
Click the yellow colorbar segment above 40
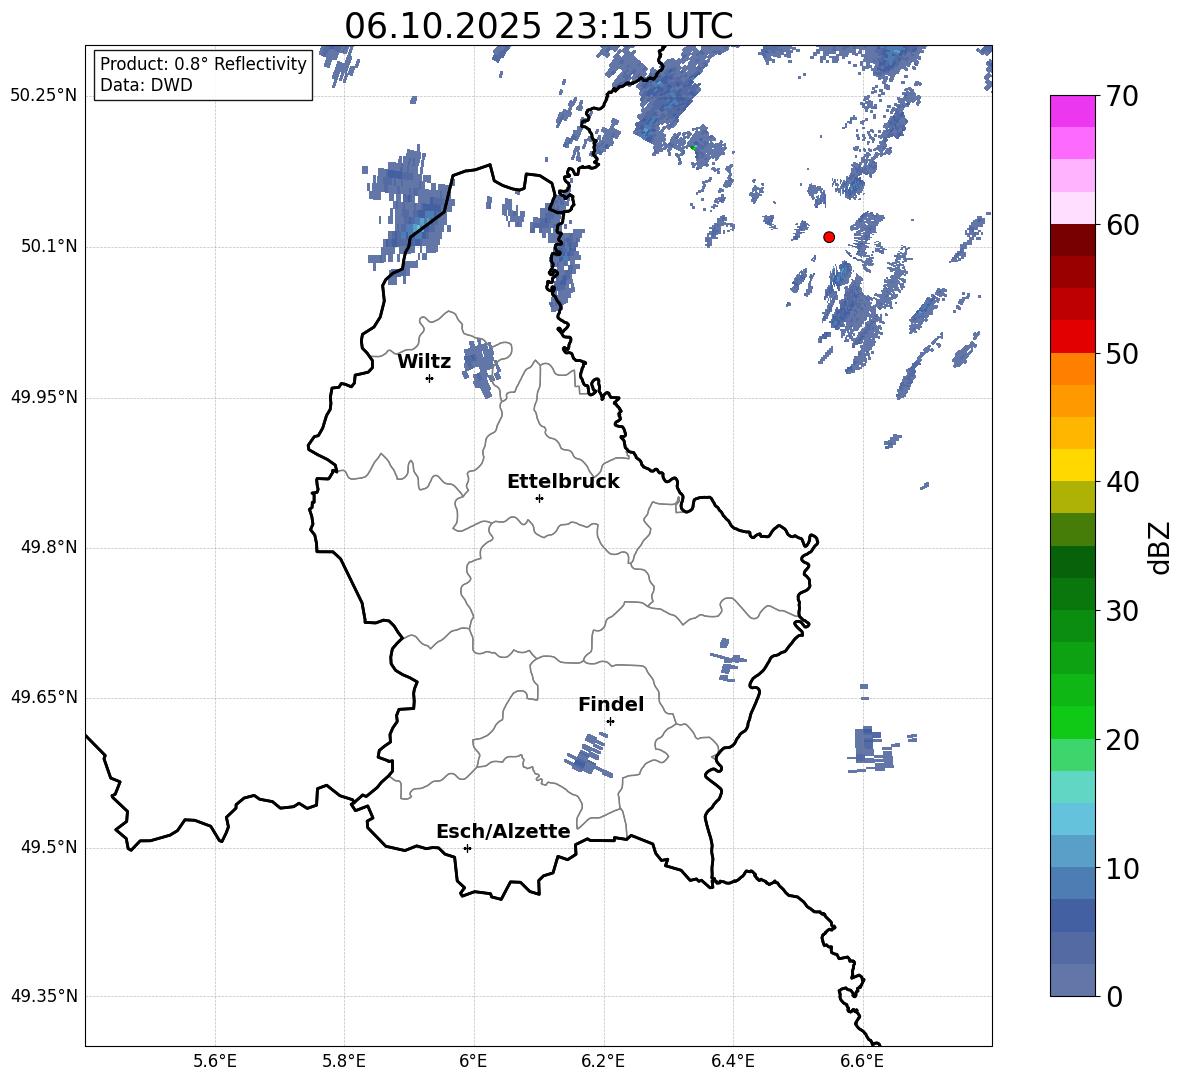1072,465
